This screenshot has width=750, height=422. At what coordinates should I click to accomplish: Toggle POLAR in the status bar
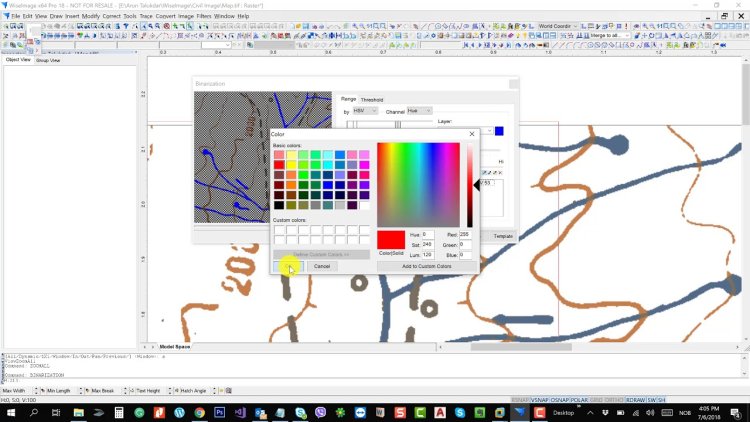pos(579,400)
